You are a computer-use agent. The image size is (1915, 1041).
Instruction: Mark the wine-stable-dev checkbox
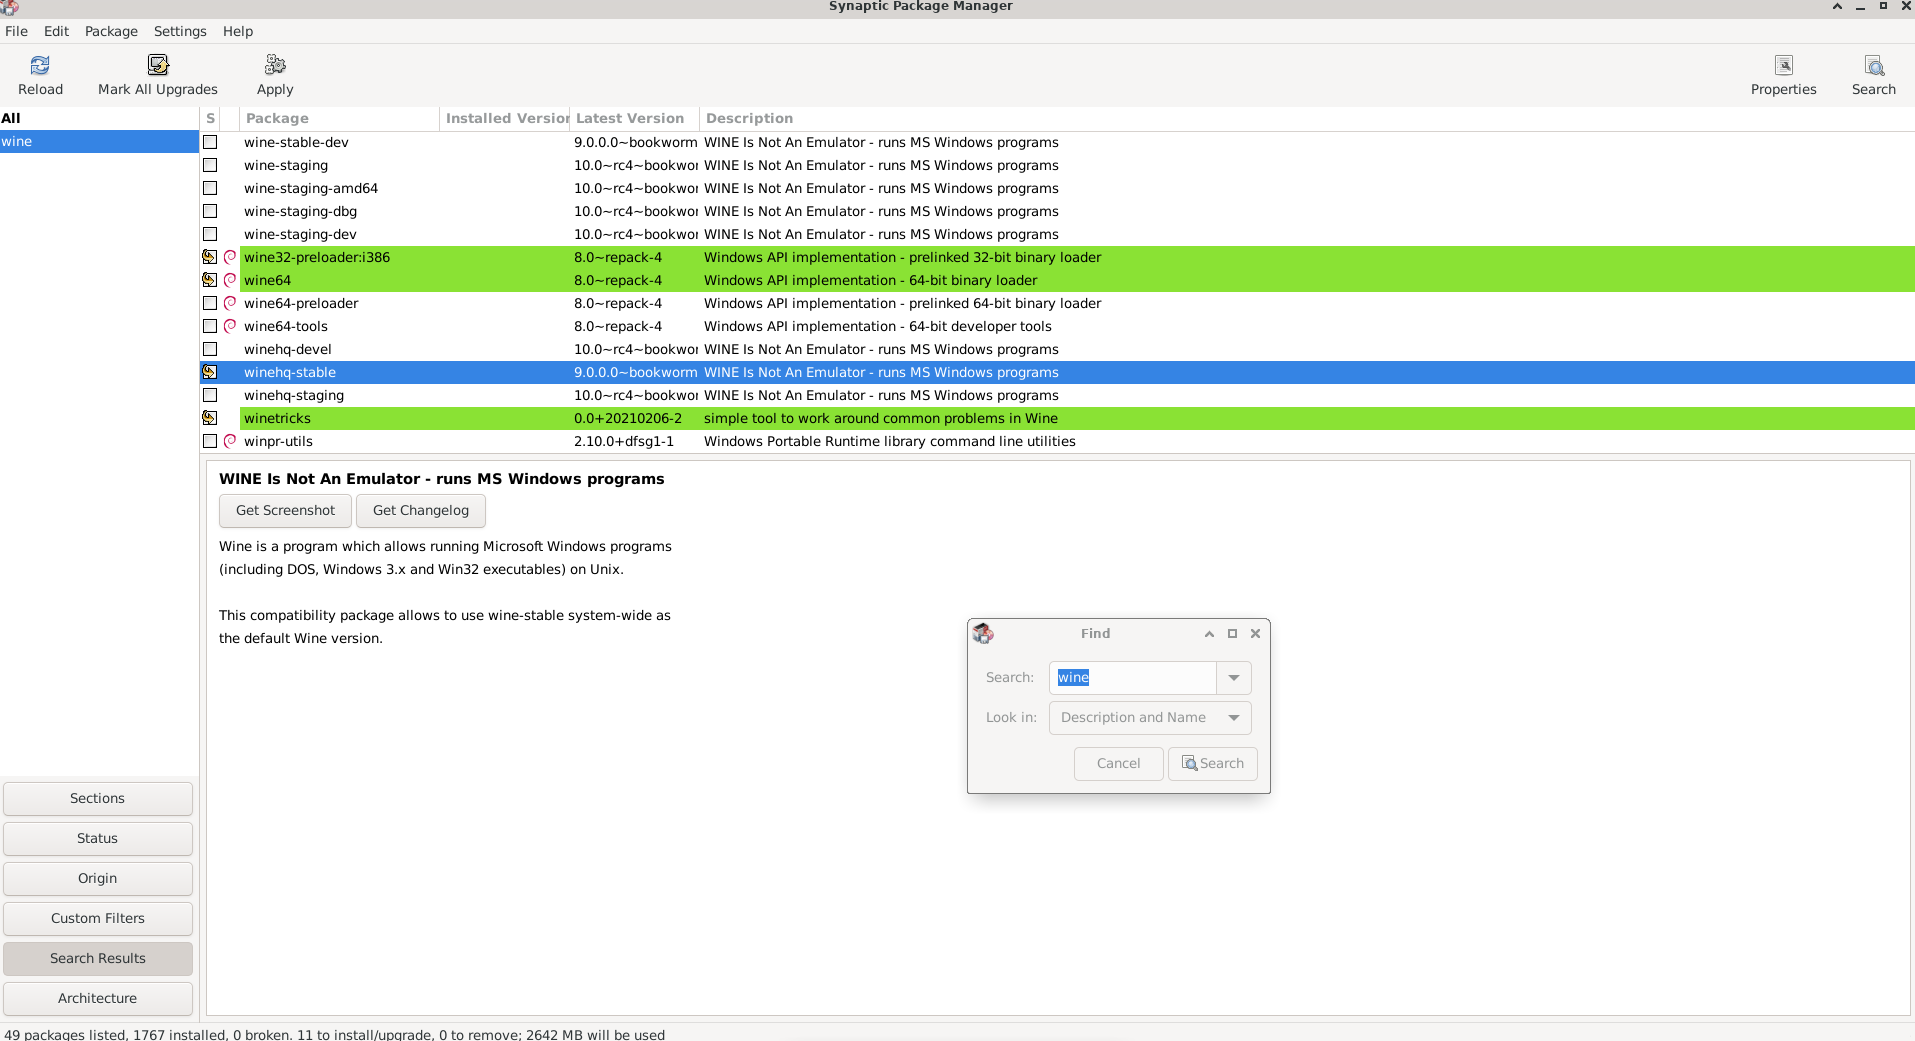(x=210, y=142)
